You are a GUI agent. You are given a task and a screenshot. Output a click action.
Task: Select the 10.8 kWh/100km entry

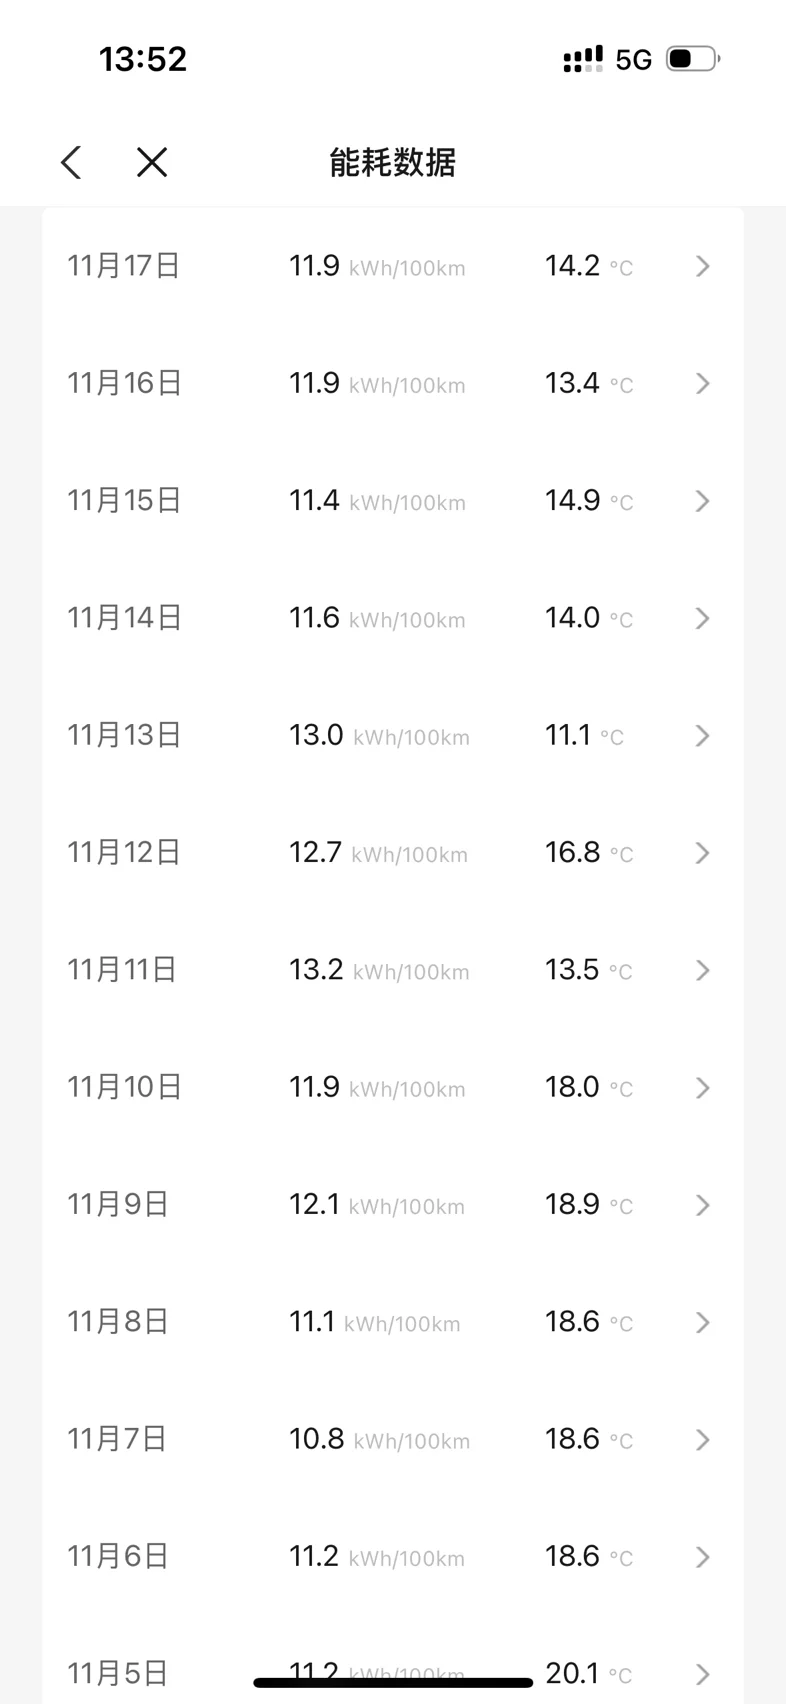click(379, 1440)
